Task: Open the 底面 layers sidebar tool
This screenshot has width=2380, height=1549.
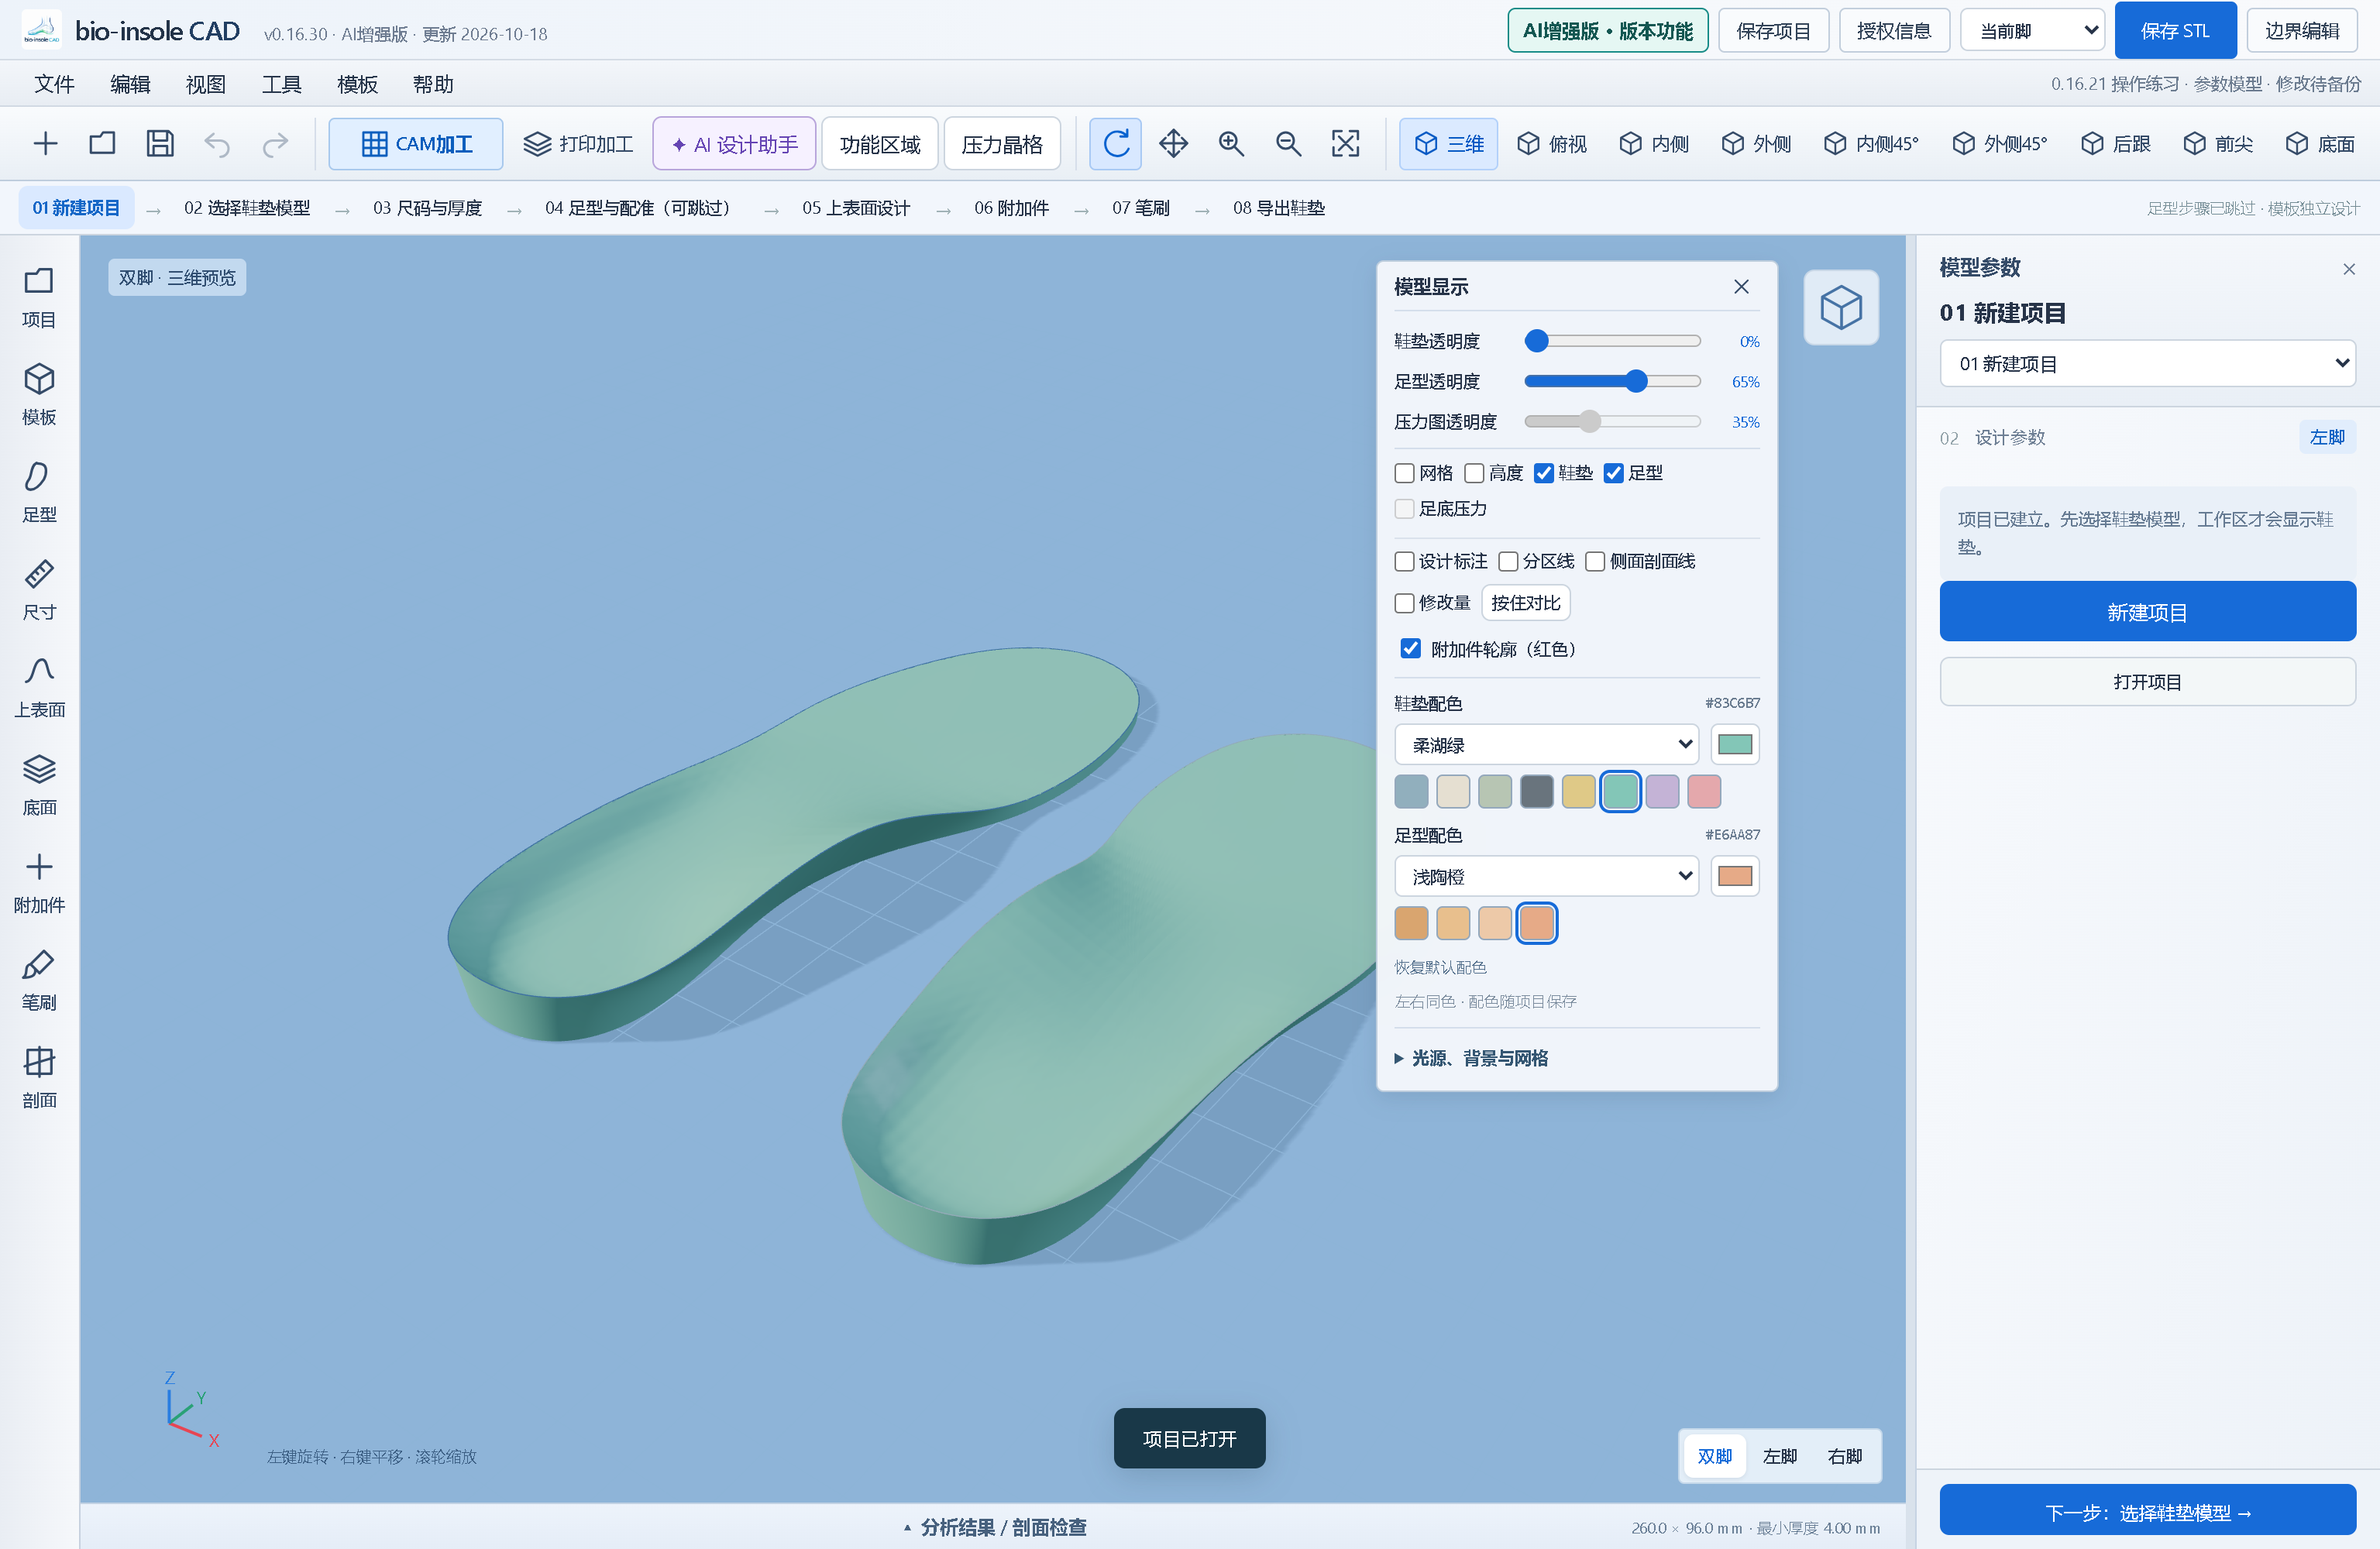Action: [39, 785]
